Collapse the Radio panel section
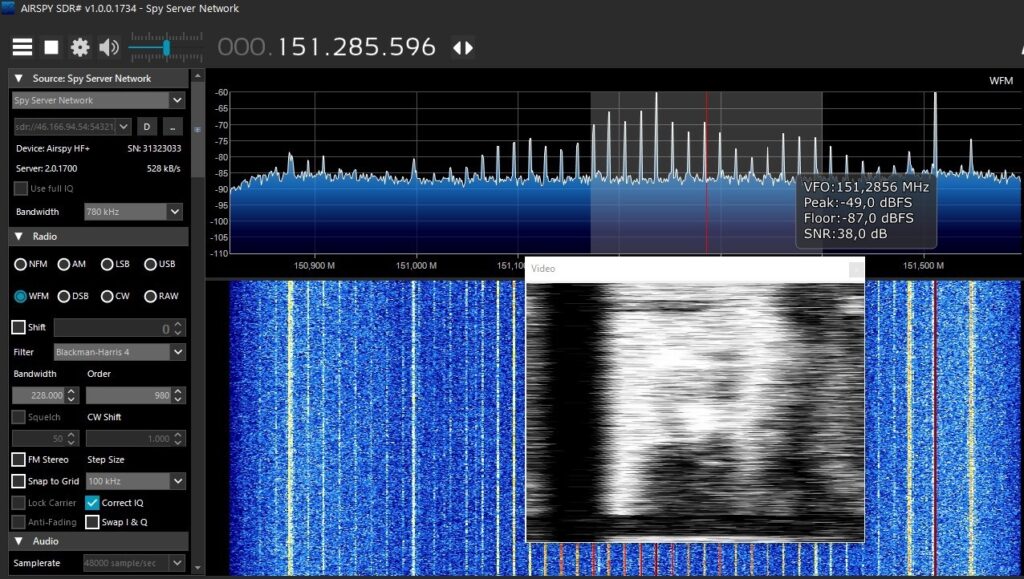1024x579 pixels. click(x=19, y=237)
